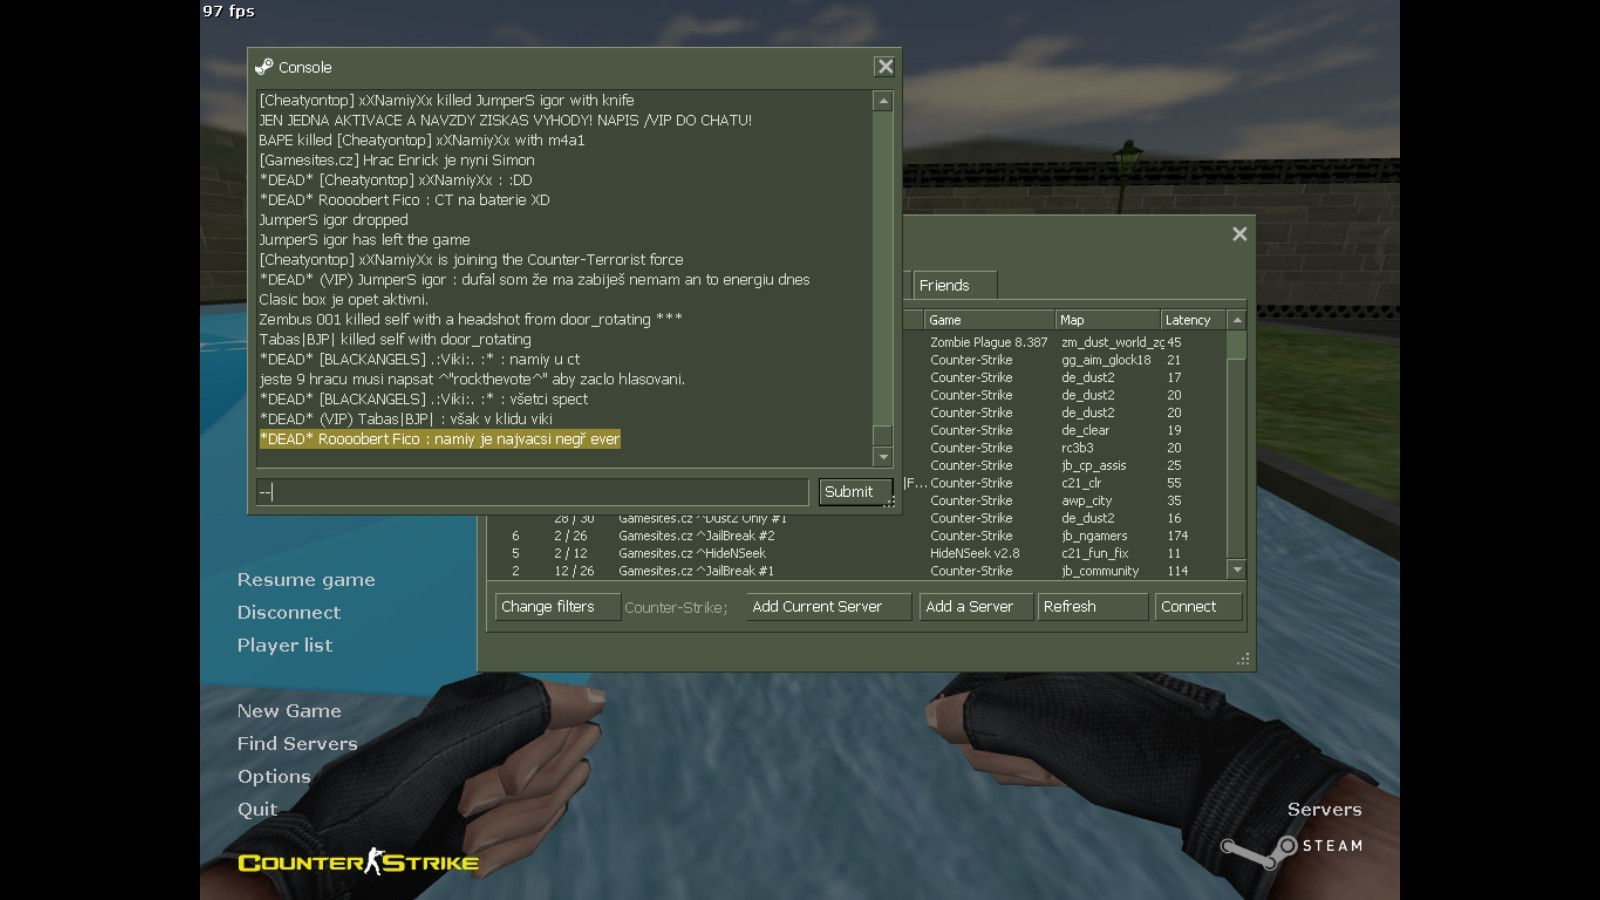Close the server browser window
1600x900 pixels.
tap(1239, 234)
